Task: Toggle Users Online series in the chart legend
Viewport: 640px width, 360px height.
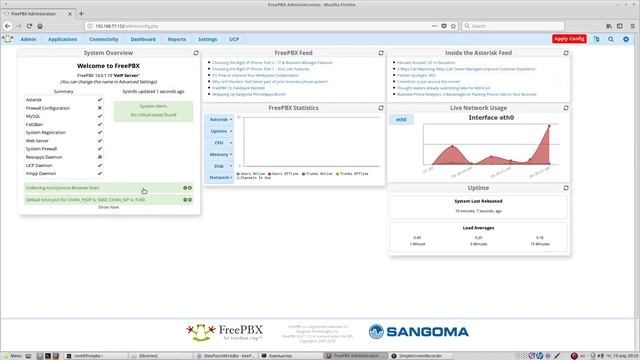Action: tap(251, 173)
